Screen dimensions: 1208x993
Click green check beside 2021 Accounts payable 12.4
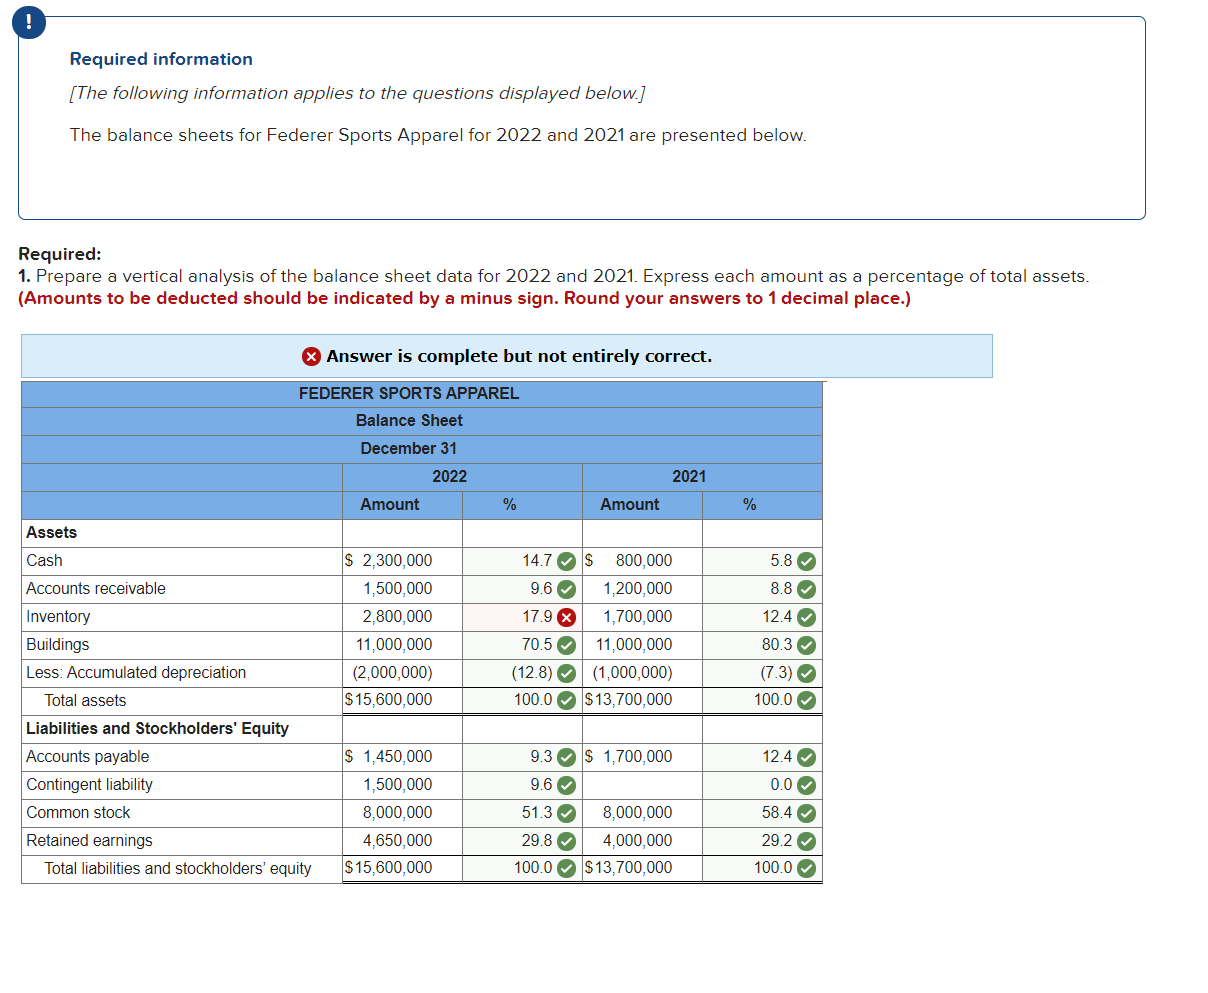tap(806, 757)
